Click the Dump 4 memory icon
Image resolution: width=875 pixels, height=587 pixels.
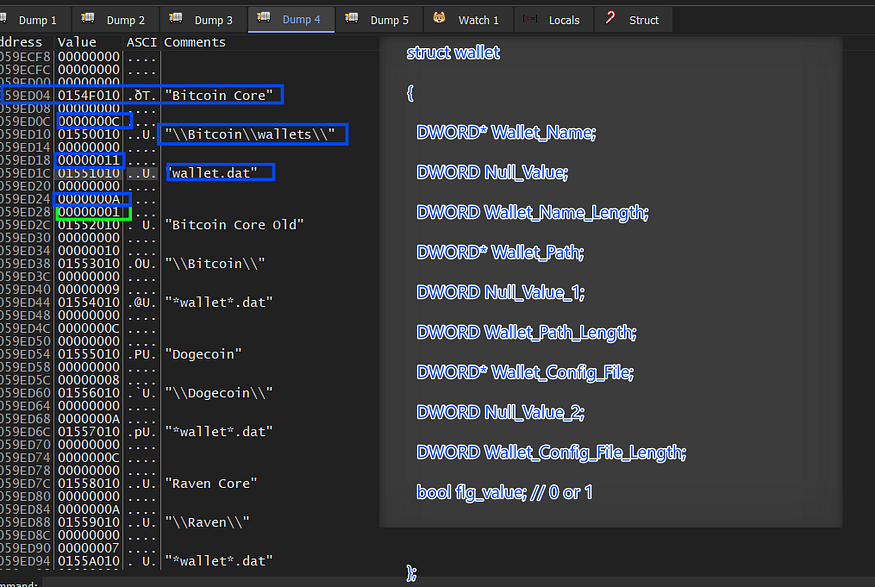[x=263, y=18]
